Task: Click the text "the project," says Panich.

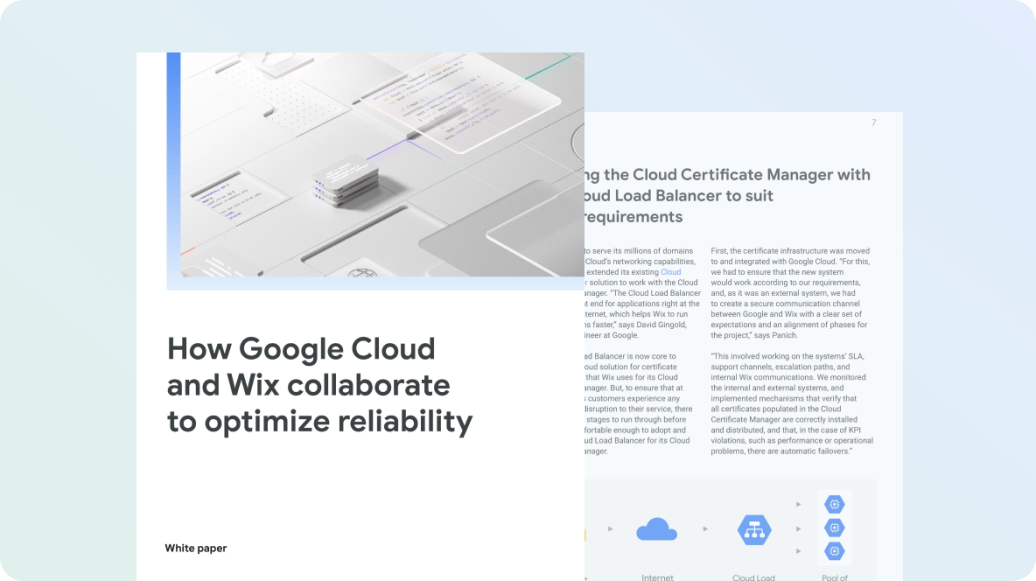Action: (754, 335)
